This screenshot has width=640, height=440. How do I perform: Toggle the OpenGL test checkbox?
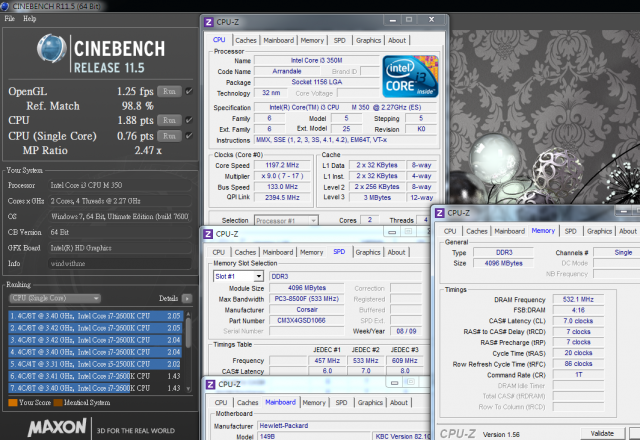click(x=189, y=91)
